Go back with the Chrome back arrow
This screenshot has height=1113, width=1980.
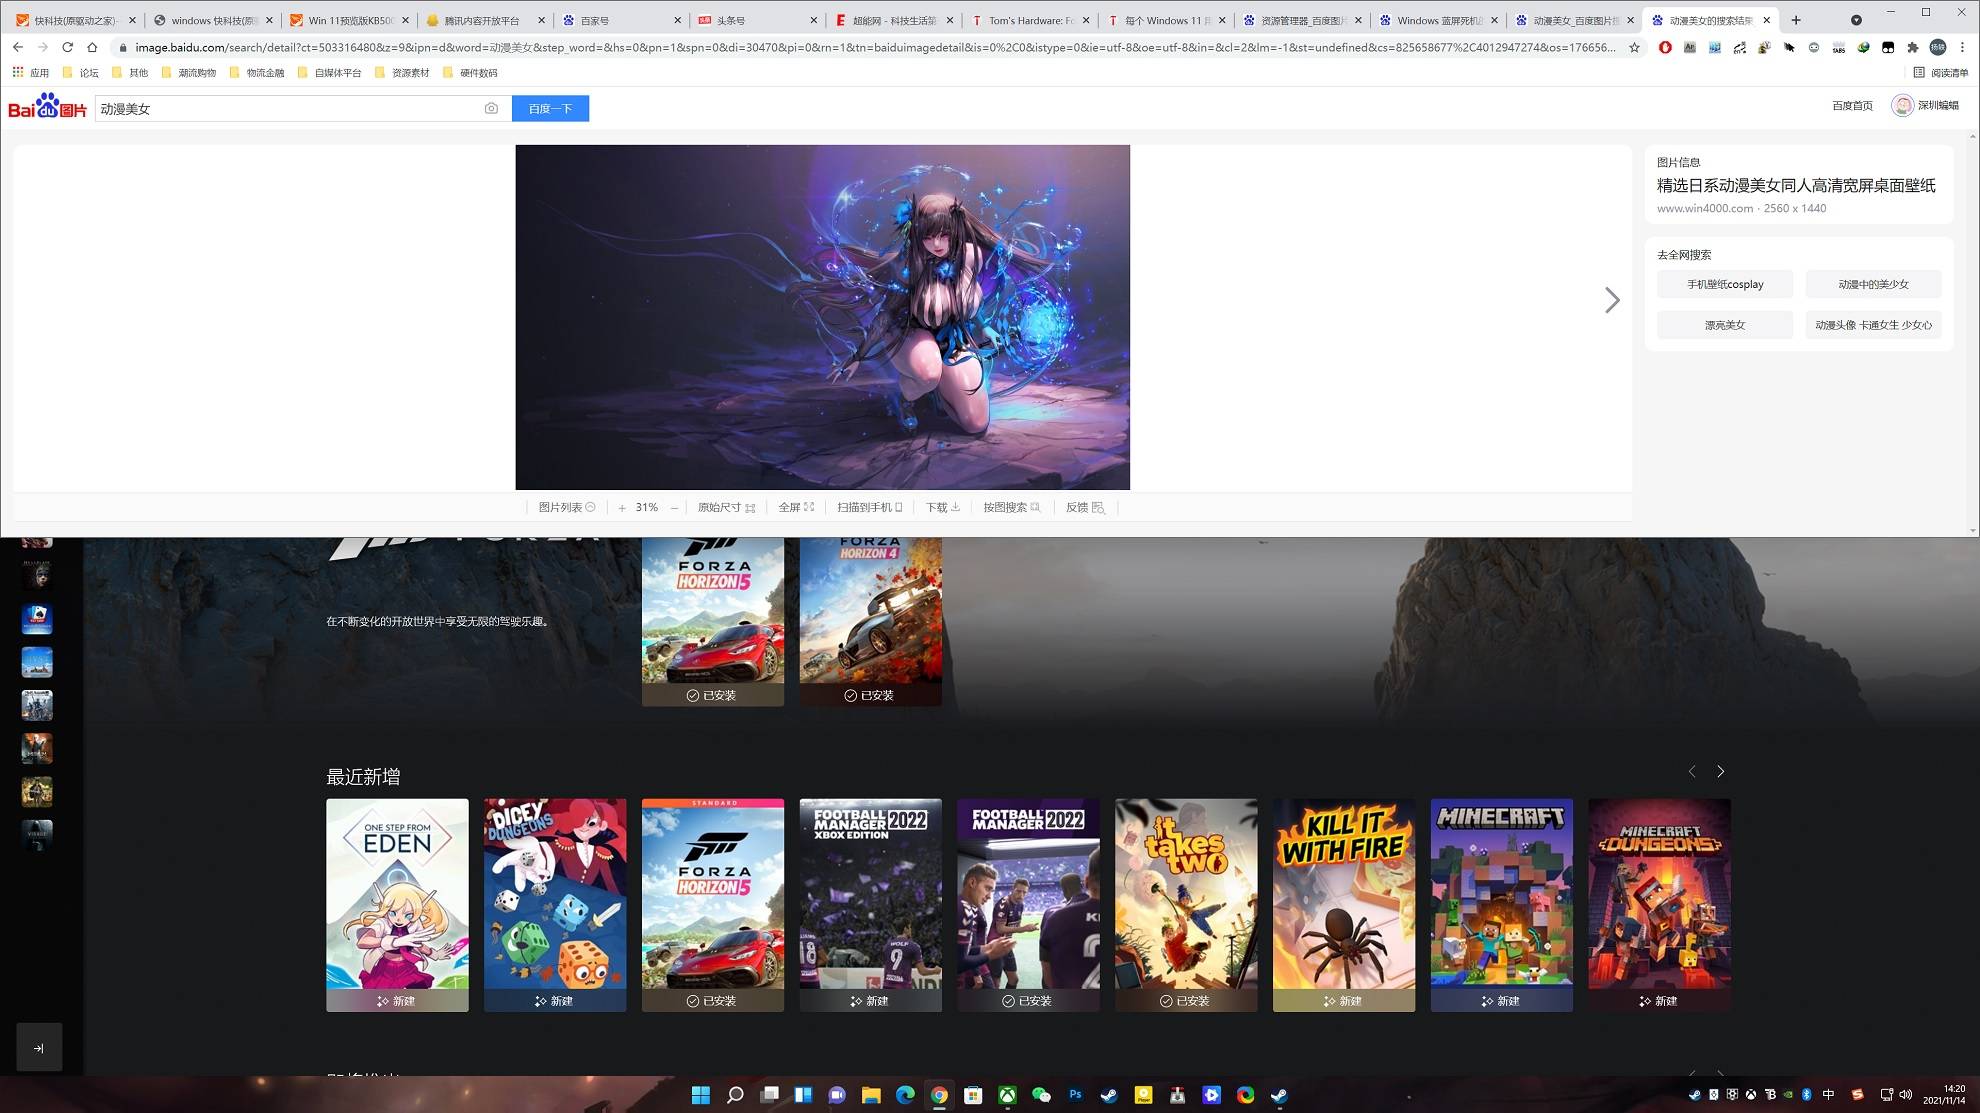pos(18,47)
